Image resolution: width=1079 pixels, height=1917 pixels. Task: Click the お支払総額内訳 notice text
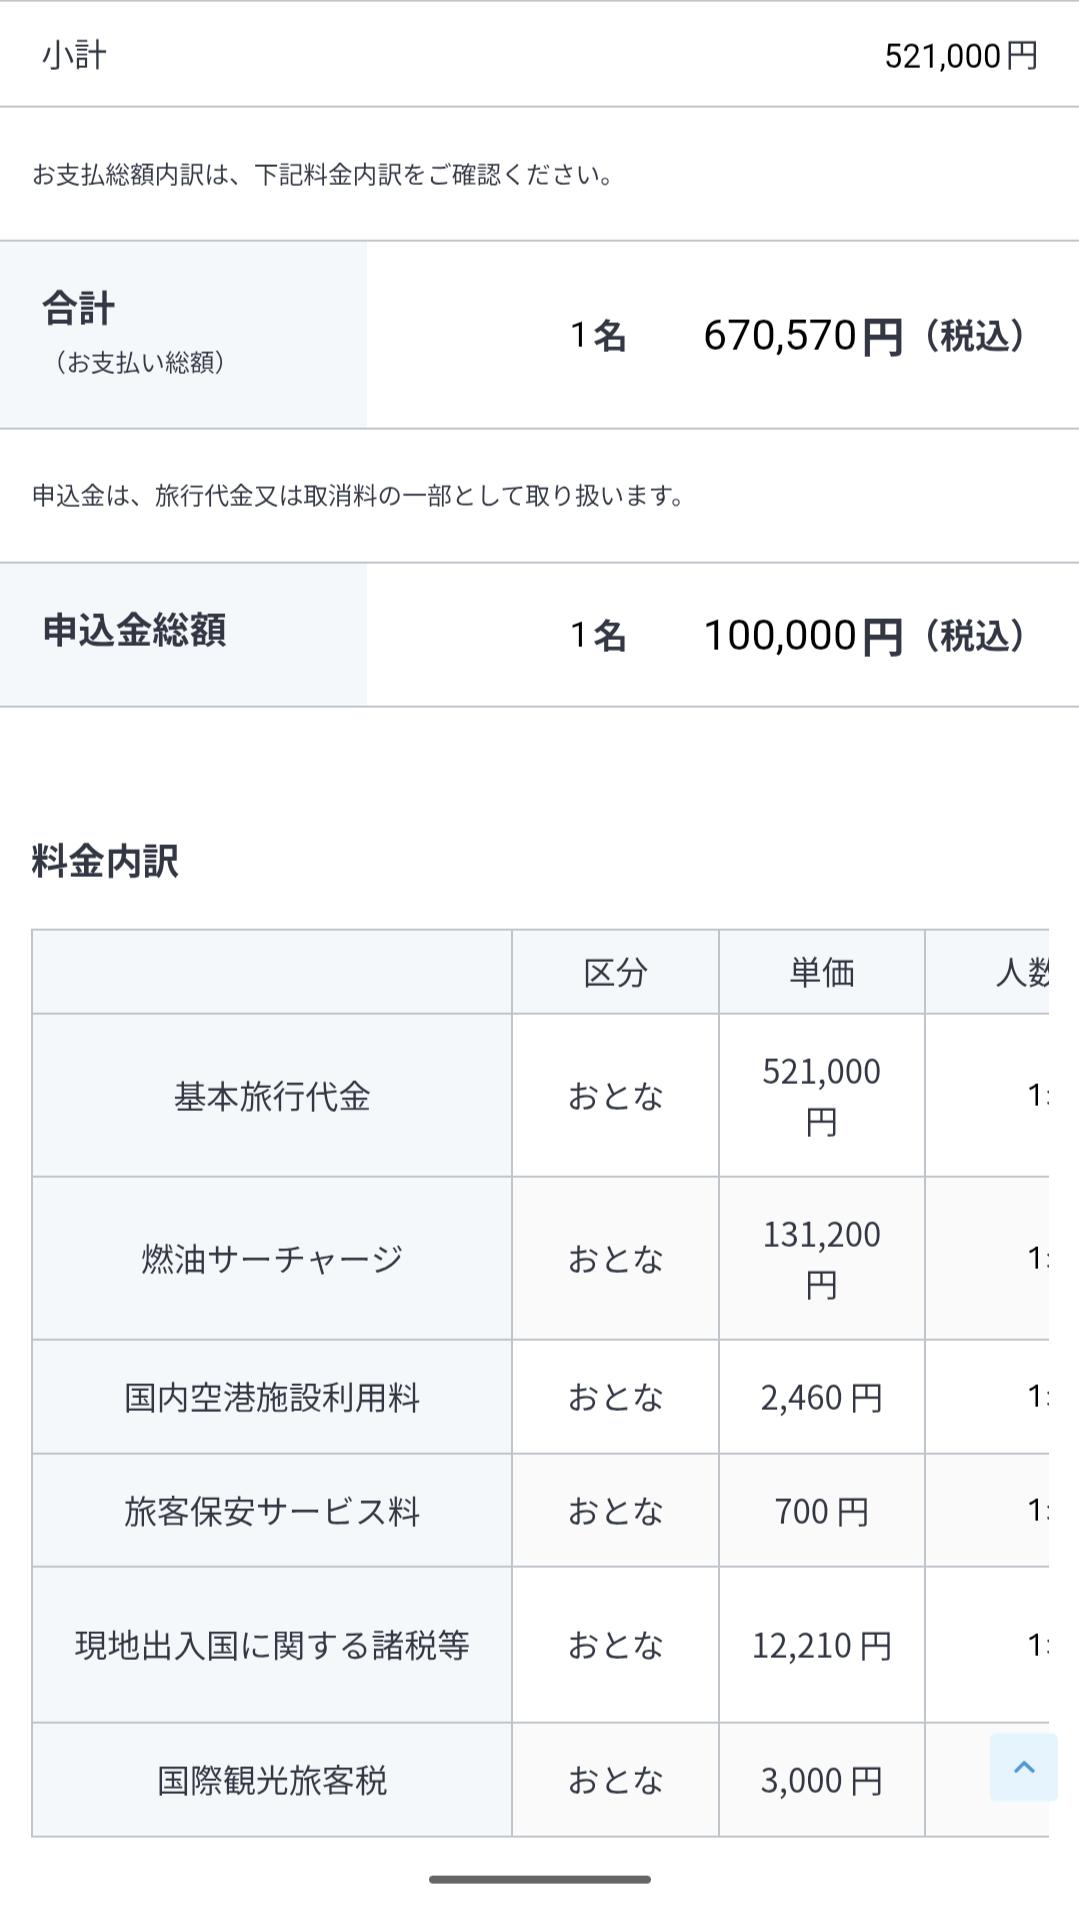(323, 175)
